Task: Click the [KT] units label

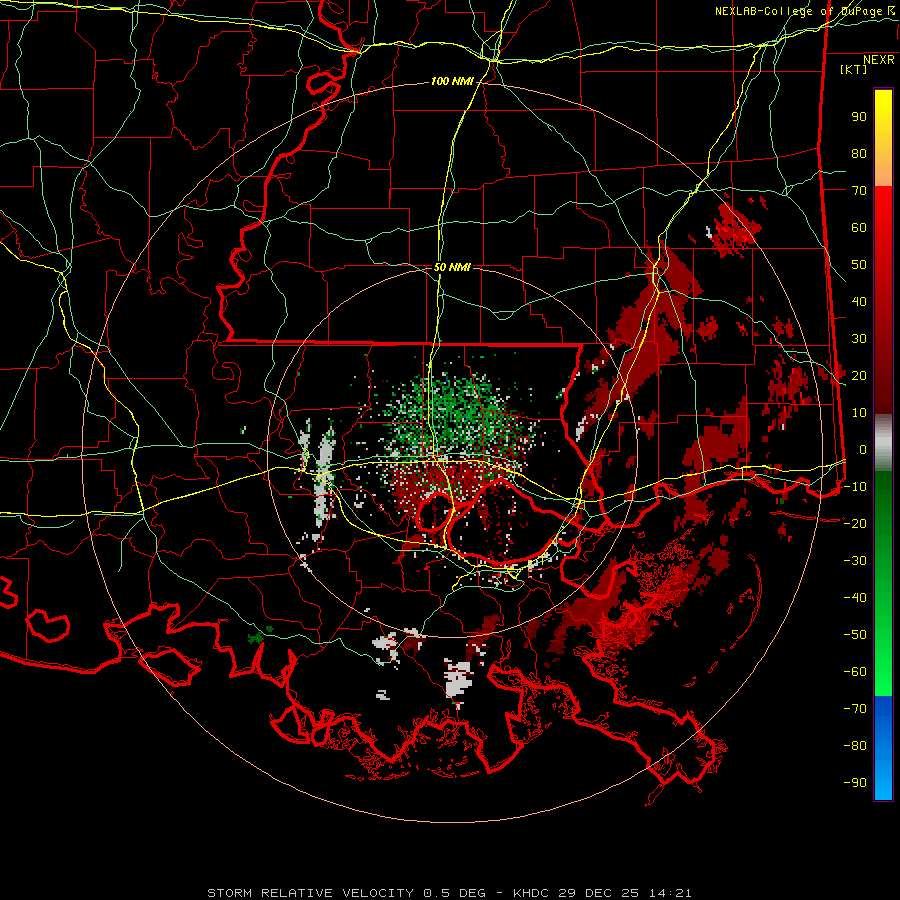Action: tap(854, 69)
